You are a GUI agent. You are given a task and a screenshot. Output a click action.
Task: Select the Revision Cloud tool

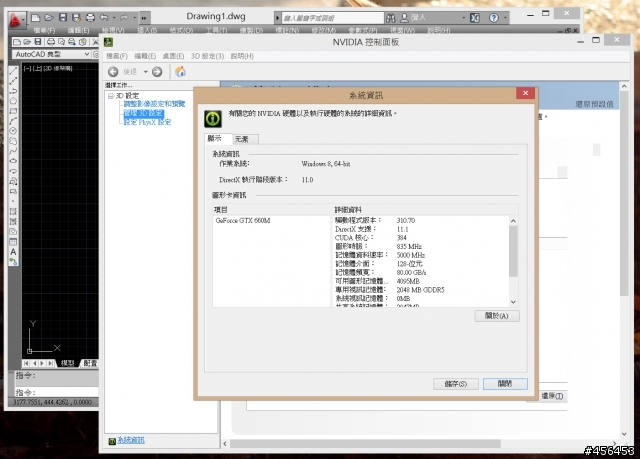tap(13, 141)
